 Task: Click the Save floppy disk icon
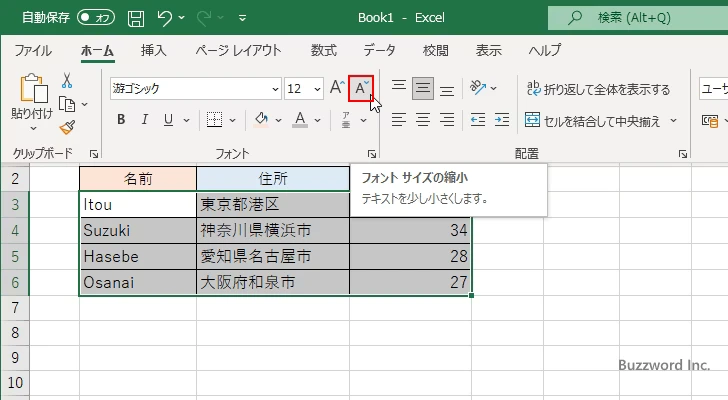click(136, 17)
